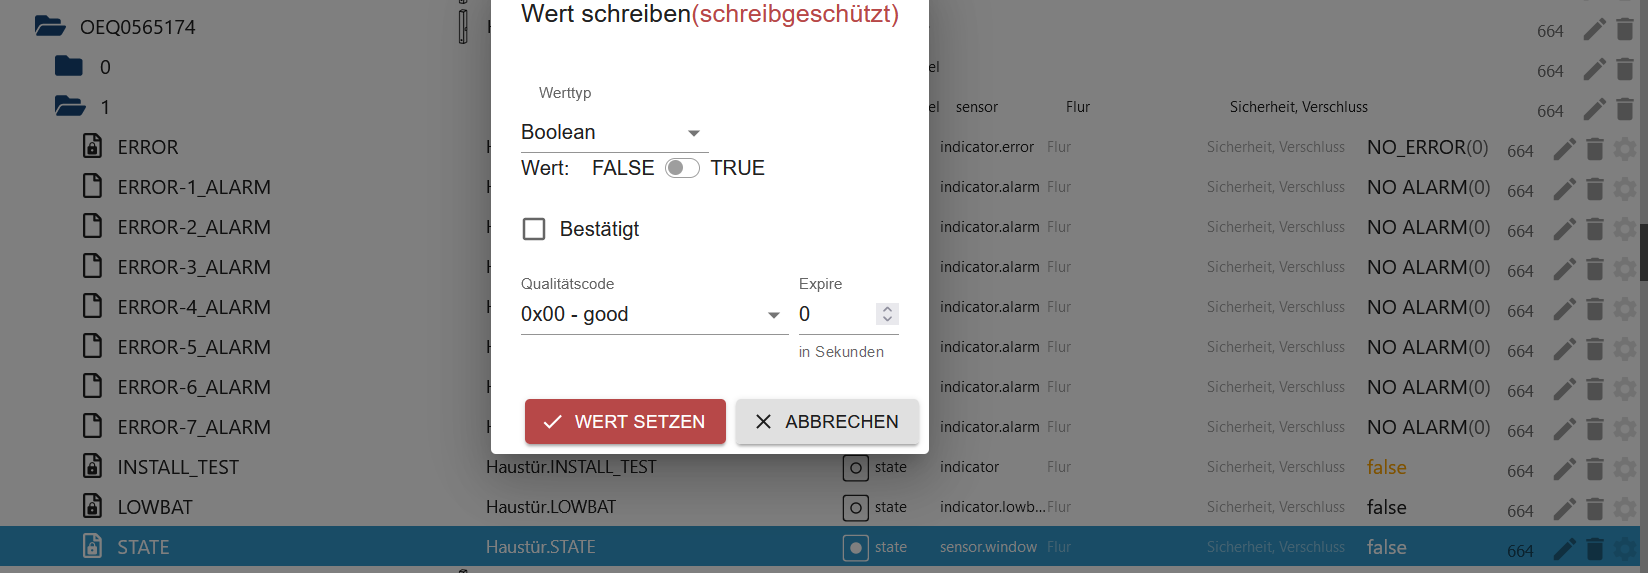The width and height of the screenshot is (1648, 573).
Task: Edit the ERROR row with pencil icon
Action: [x=1564, y=149]
